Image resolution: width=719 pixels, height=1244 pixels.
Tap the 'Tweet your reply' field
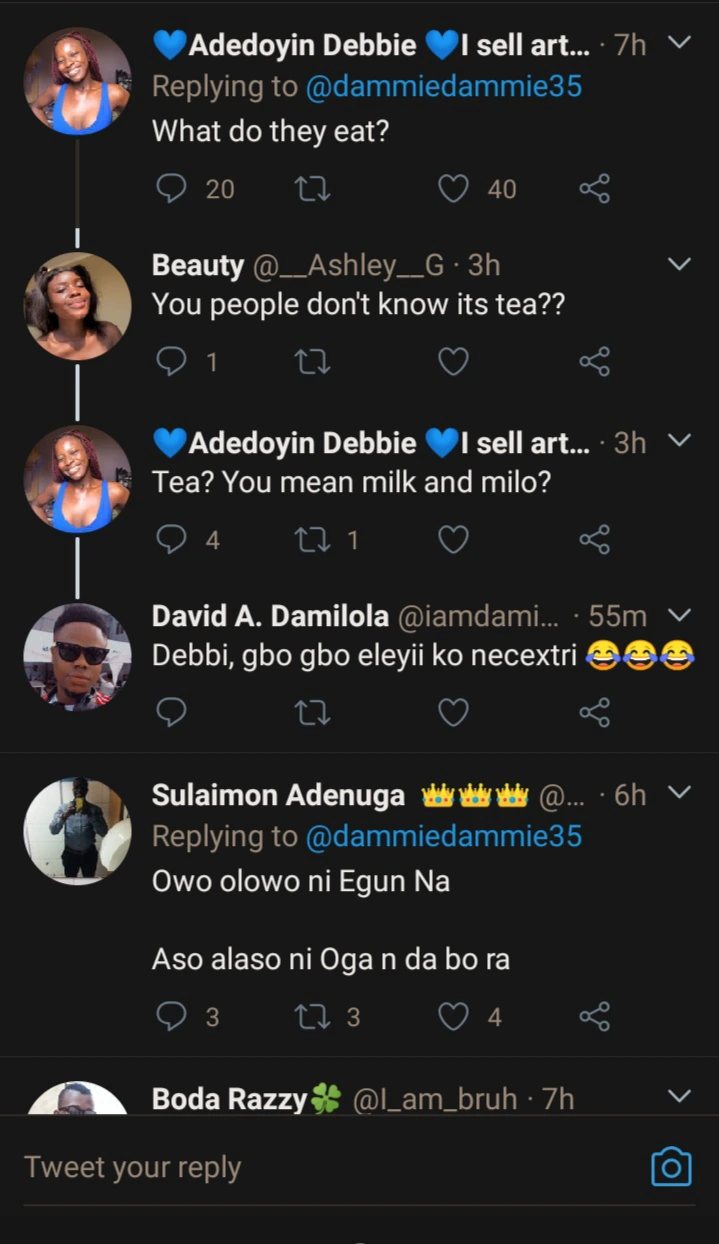300,1167
